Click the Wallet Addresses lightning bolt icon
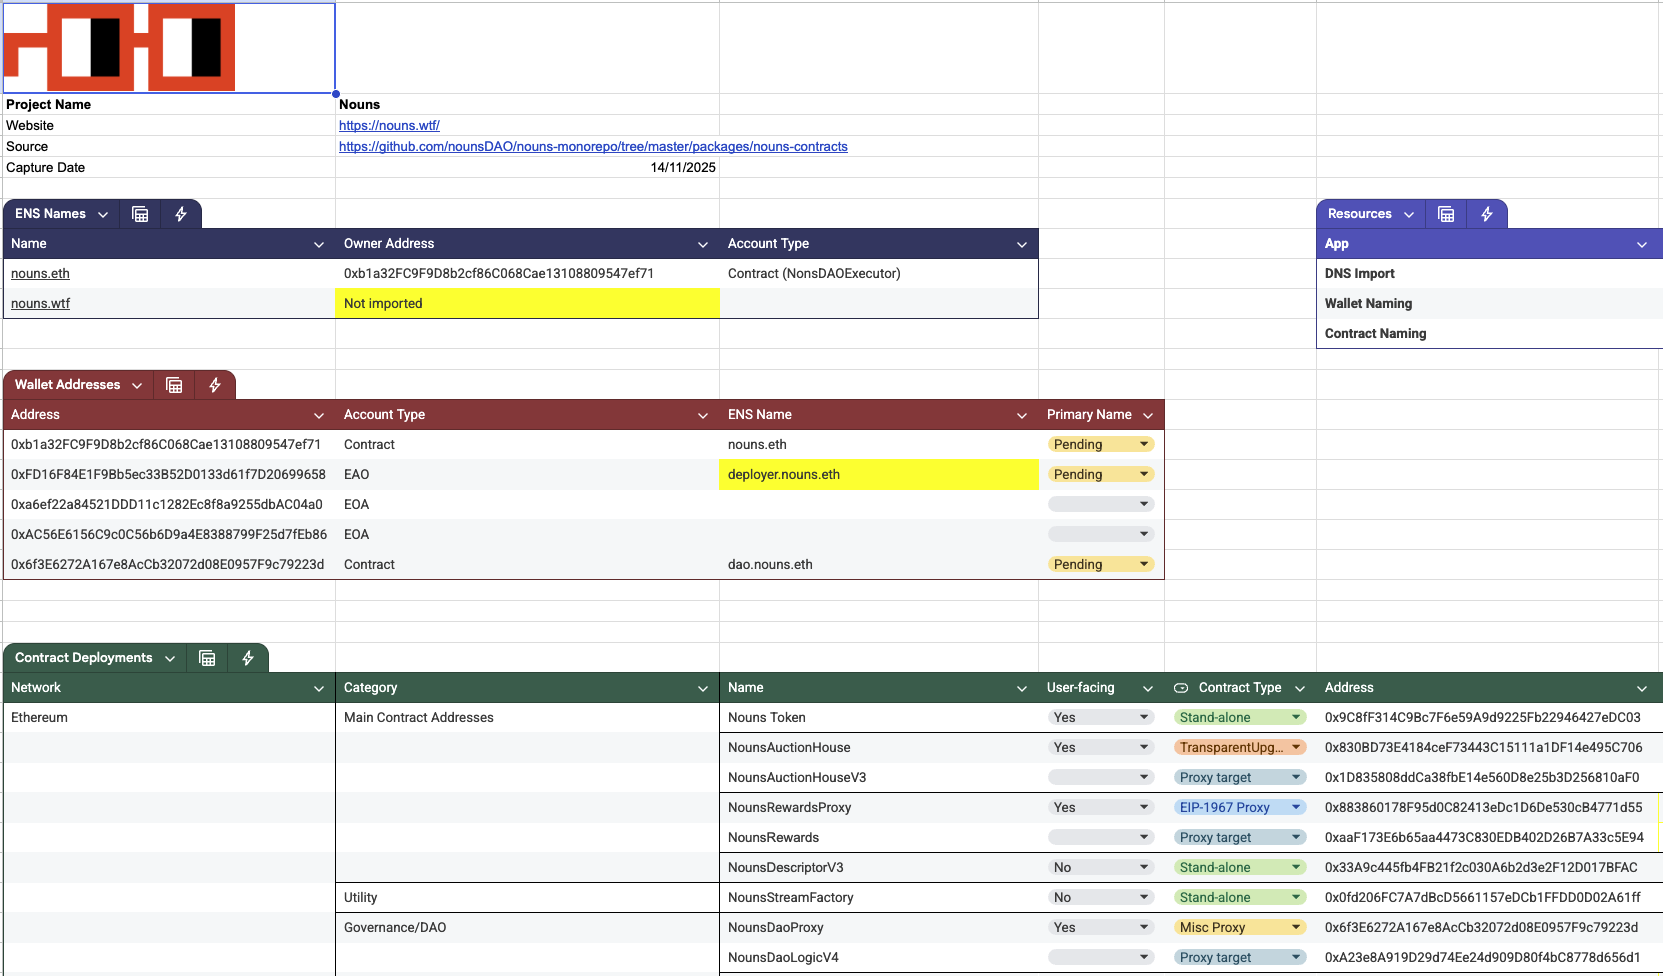The width and height of the screenshot is (1663, 976). 215,385
